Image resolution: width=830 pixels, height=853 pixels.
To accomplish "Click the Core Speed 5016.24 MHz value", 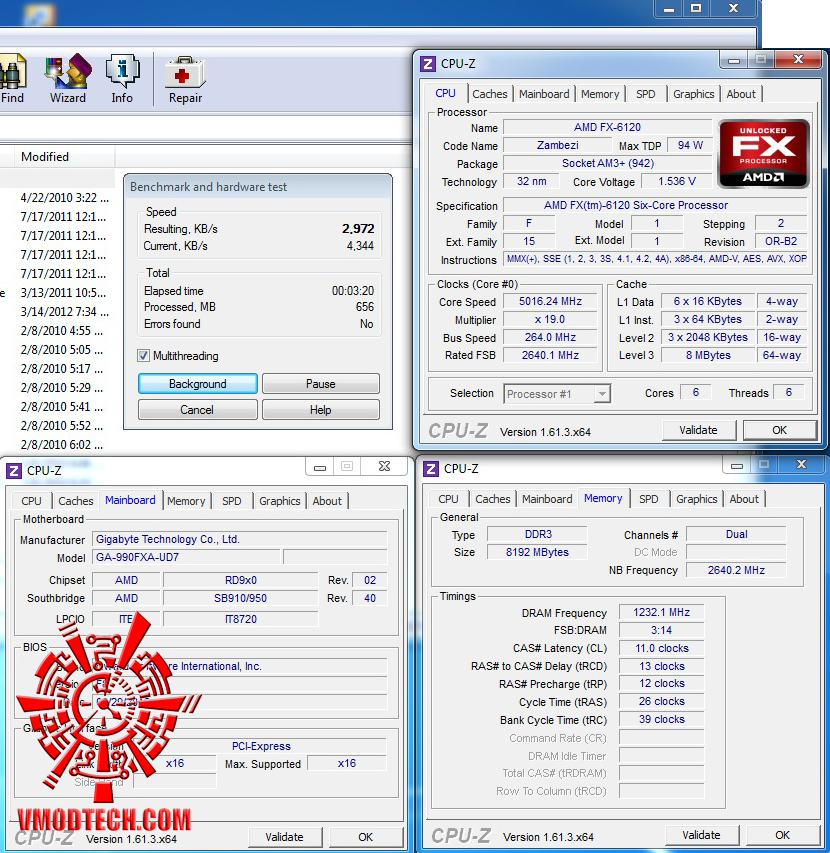I will pyautogui.click(x=550, y=301).
